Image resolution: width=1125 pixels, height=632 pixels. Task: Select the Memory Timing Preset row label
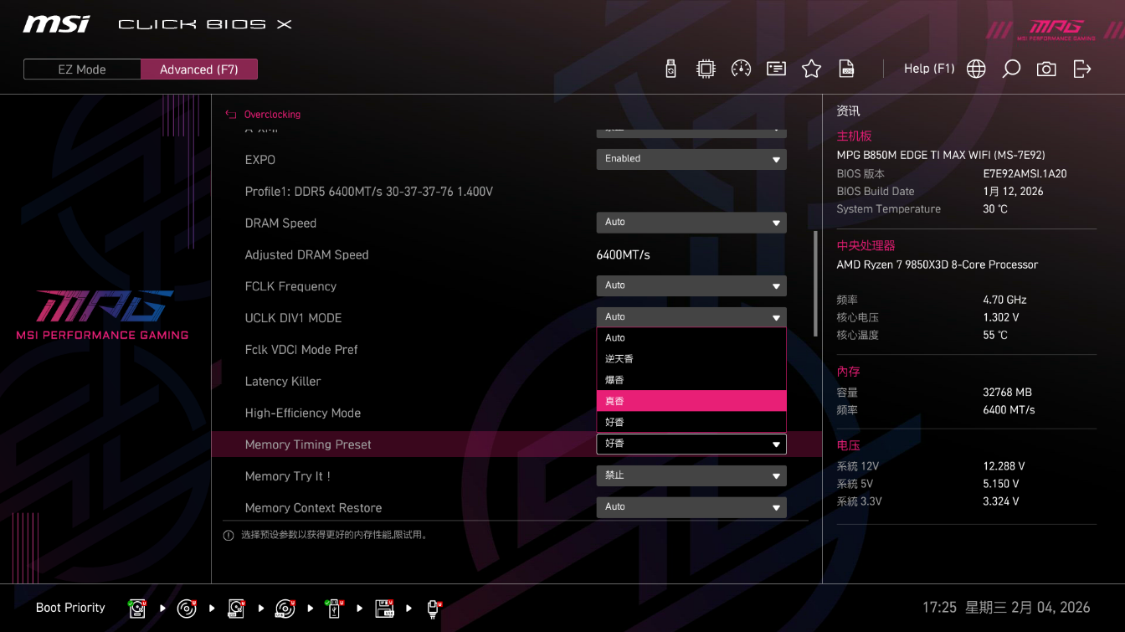click(308, 445)
